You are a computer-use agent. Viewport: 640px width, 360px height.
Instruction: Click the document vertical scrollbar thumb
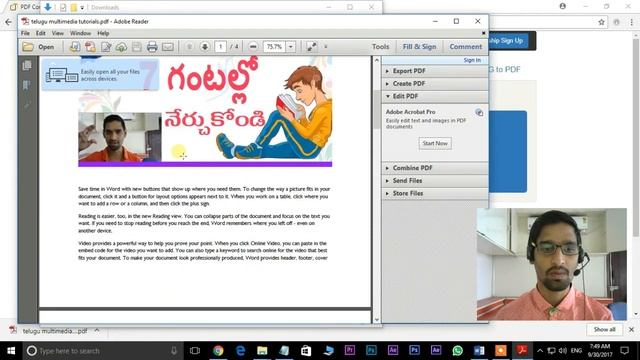[376, 109]
